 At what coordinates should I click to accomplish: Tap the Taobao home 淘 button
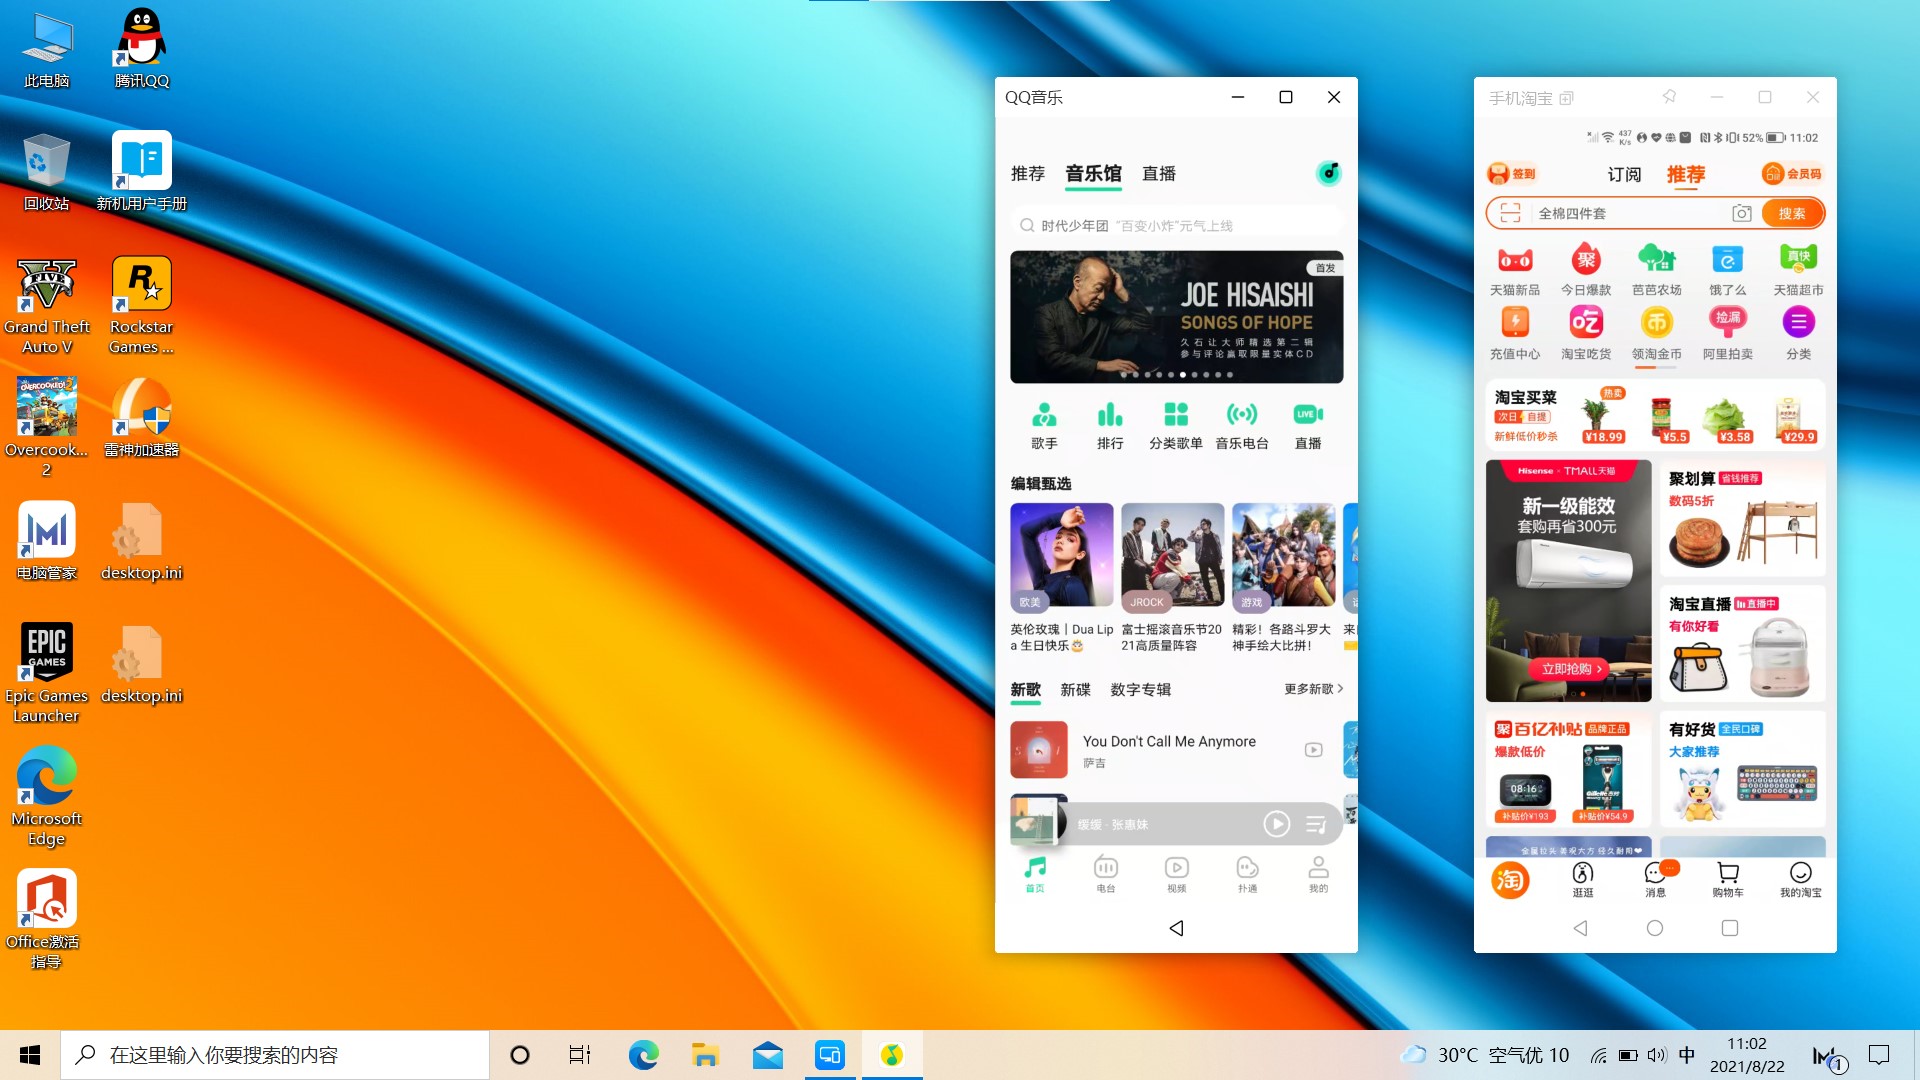[1510, 880]
